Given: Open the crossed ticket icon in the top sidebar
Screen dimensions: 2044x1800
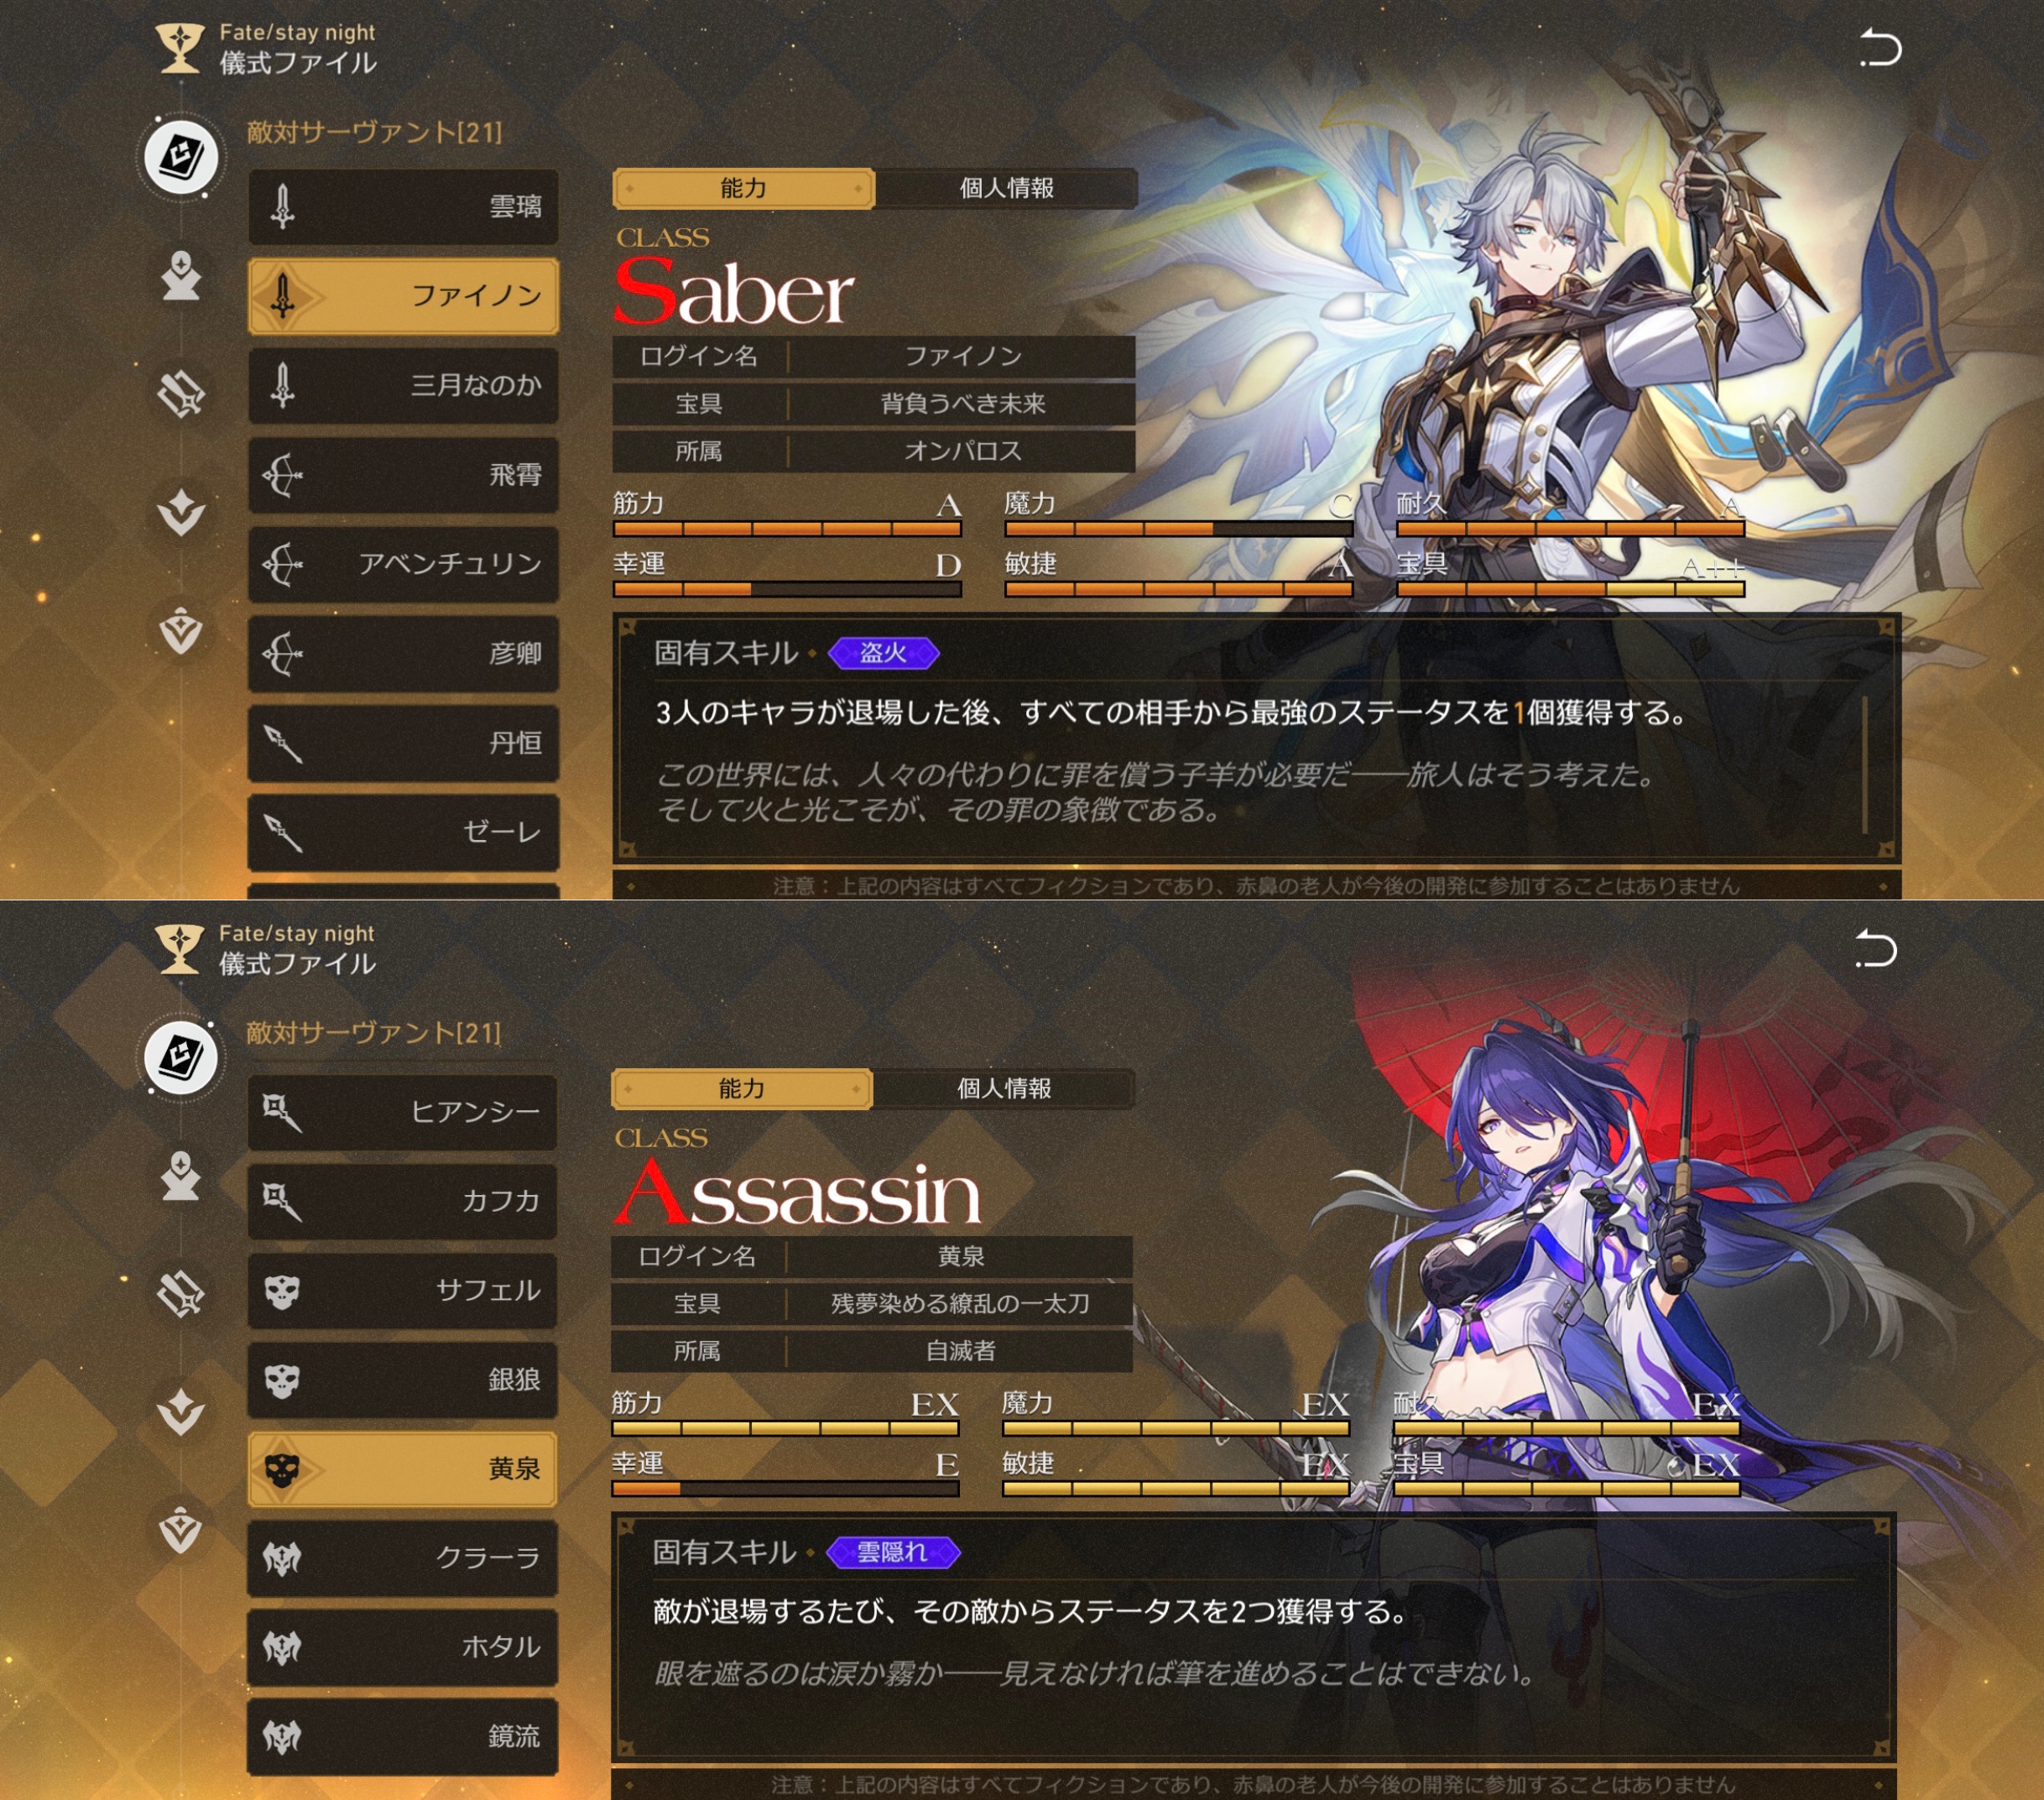Looking at the screenshot, I should [x=181, y=393].
